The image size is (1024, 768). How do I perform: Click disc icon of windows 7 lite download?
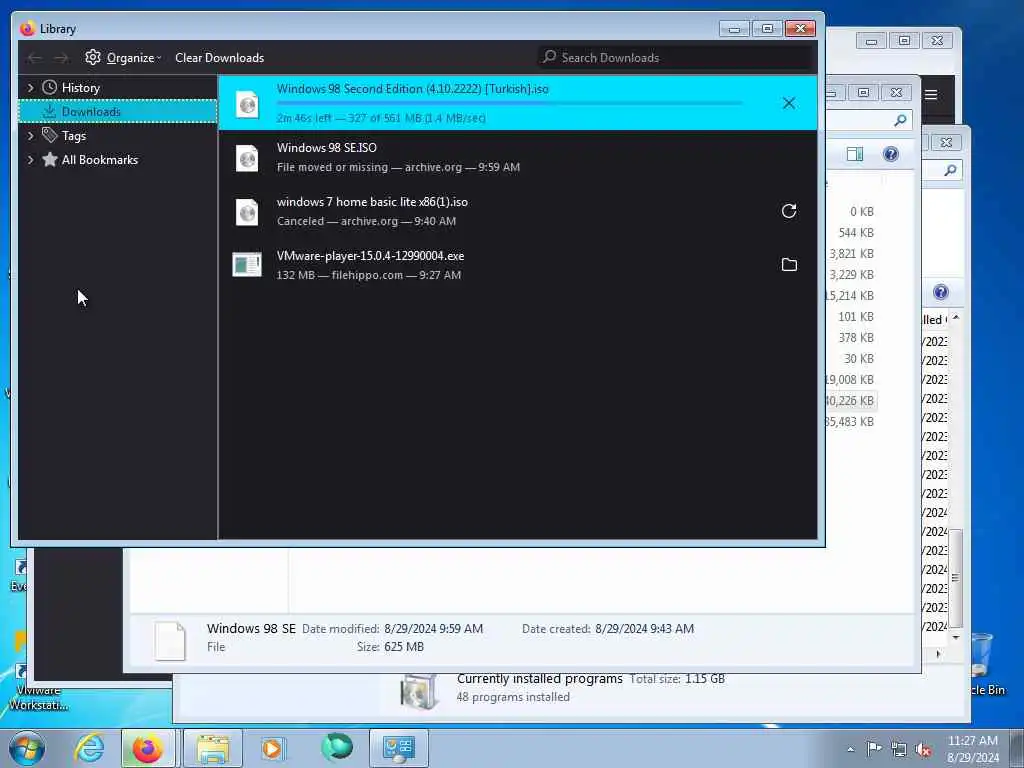tap(247, 212)
